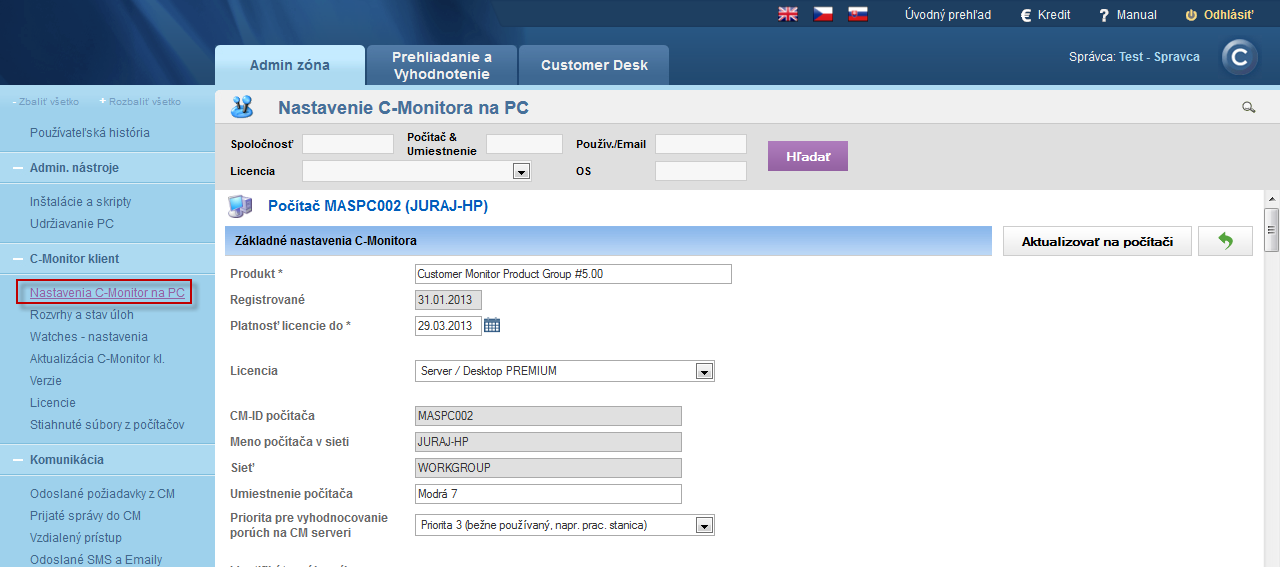Click the magnifier search icon
The width and height of the screenshot is (1280, 567).
pos(1248,107)
